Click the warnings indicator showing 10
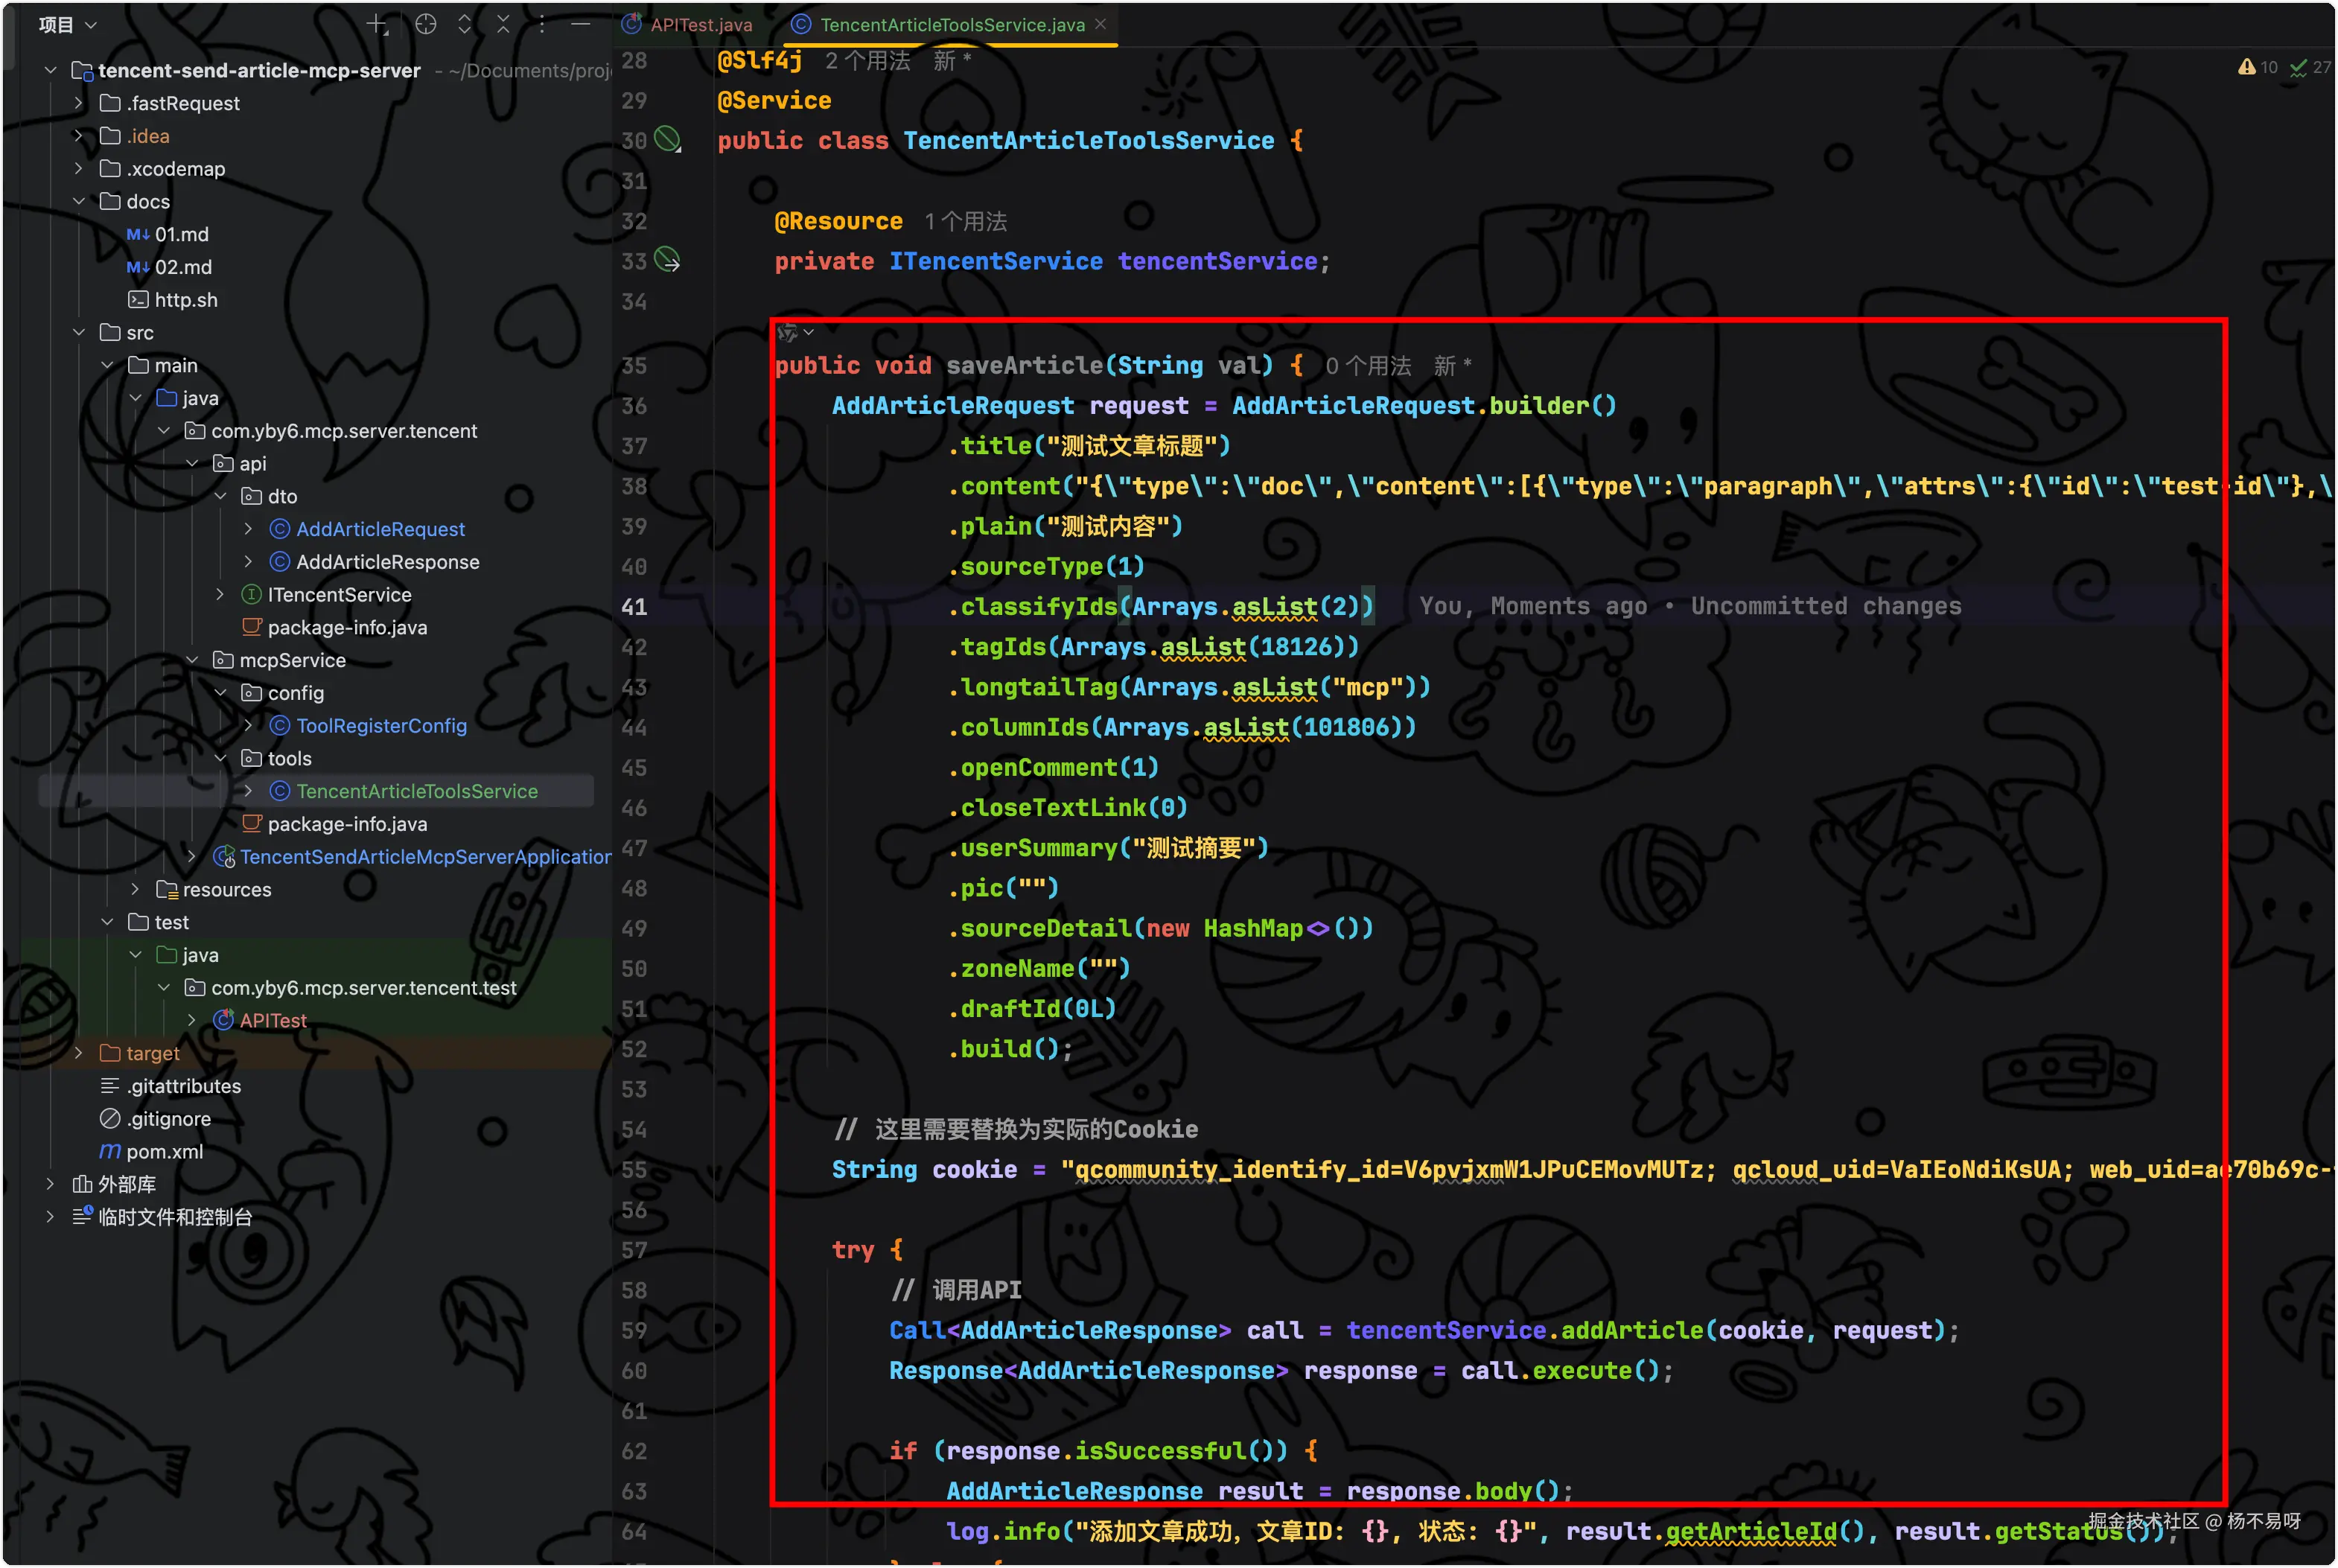Viewport: 2338px width, 1568px height. pyautogui.click(x=2258, y=67)
